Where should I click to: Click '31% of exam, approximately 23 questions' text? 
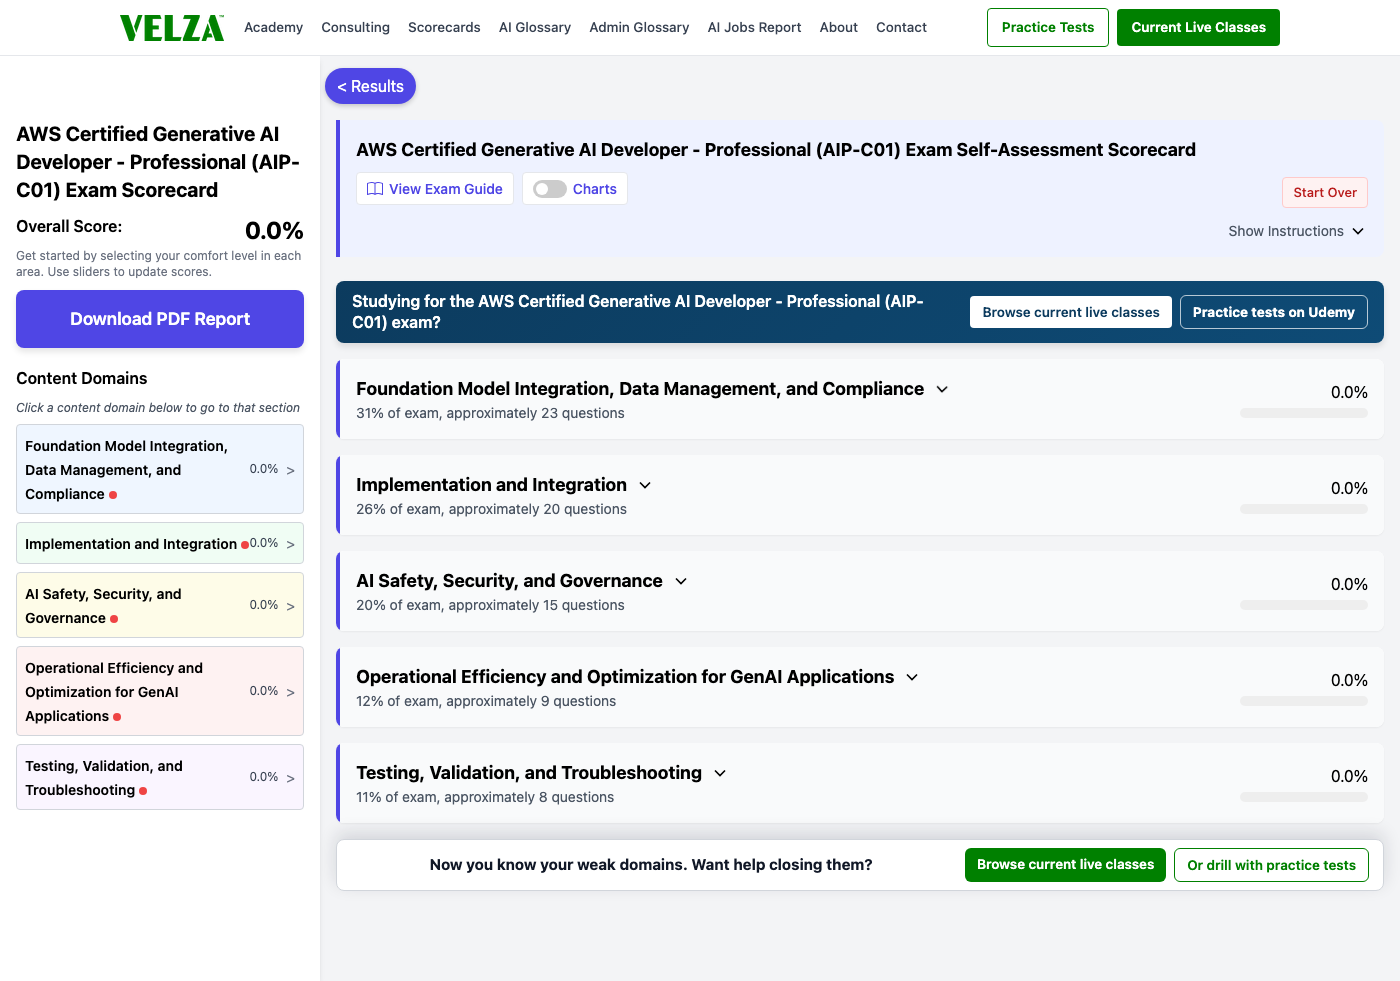point(490,413)
